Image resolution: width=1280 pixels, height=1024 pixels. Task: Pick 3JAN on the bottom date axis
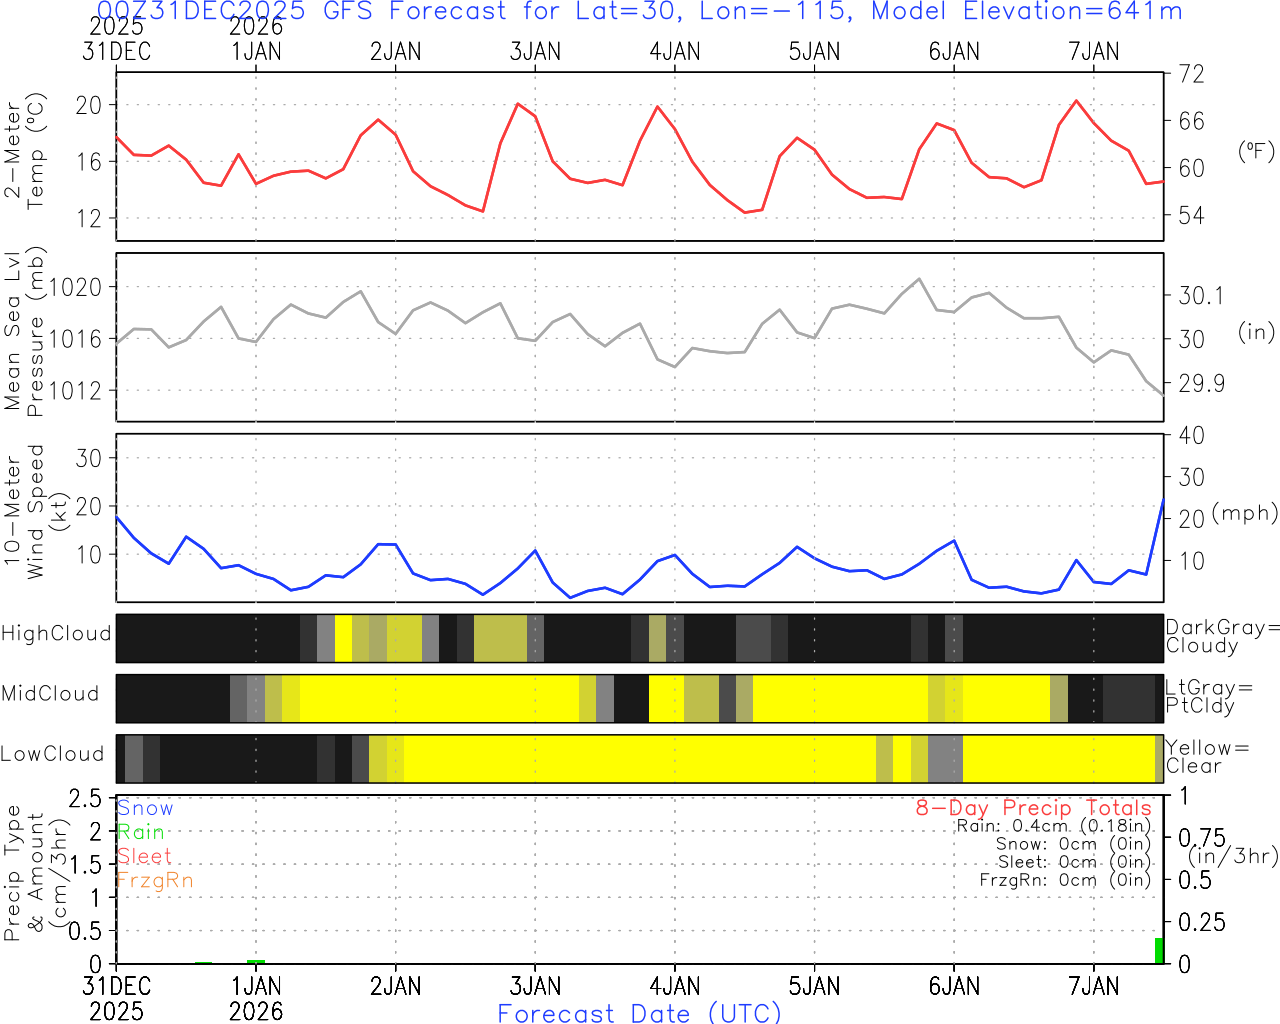(535, 987)
